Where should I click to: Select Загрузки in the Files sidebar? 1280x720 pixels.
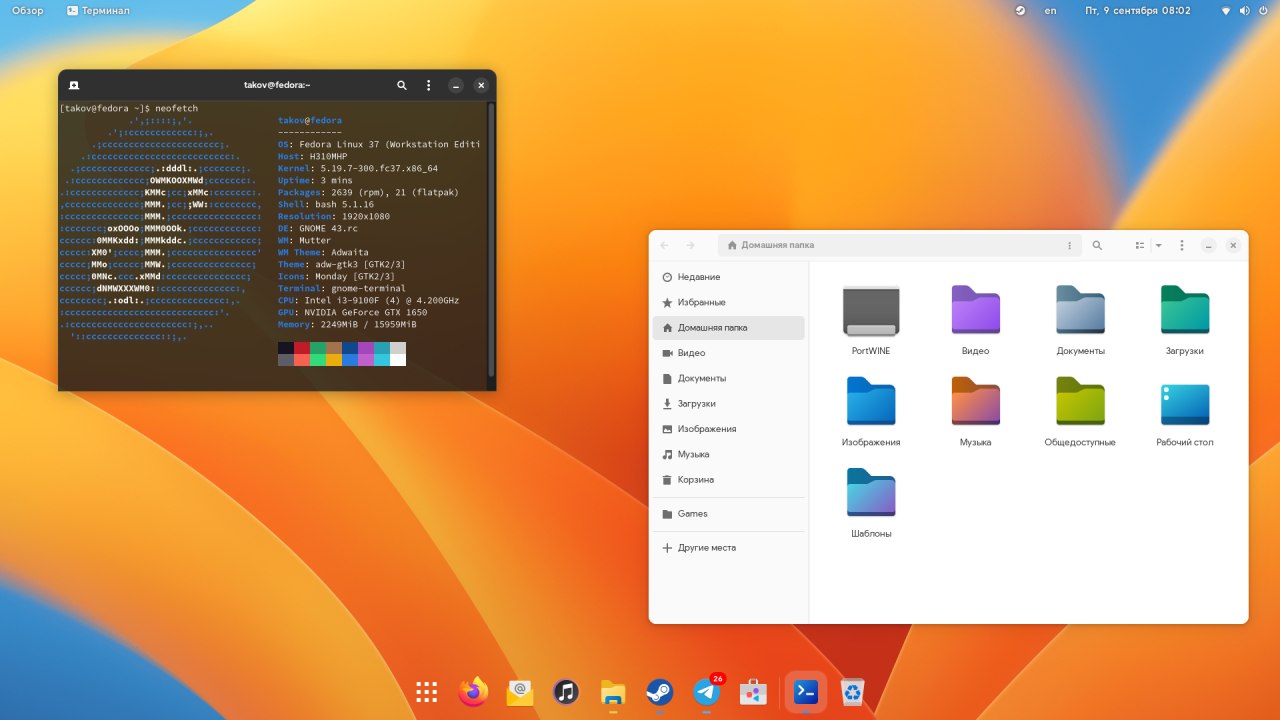[696, 404]
